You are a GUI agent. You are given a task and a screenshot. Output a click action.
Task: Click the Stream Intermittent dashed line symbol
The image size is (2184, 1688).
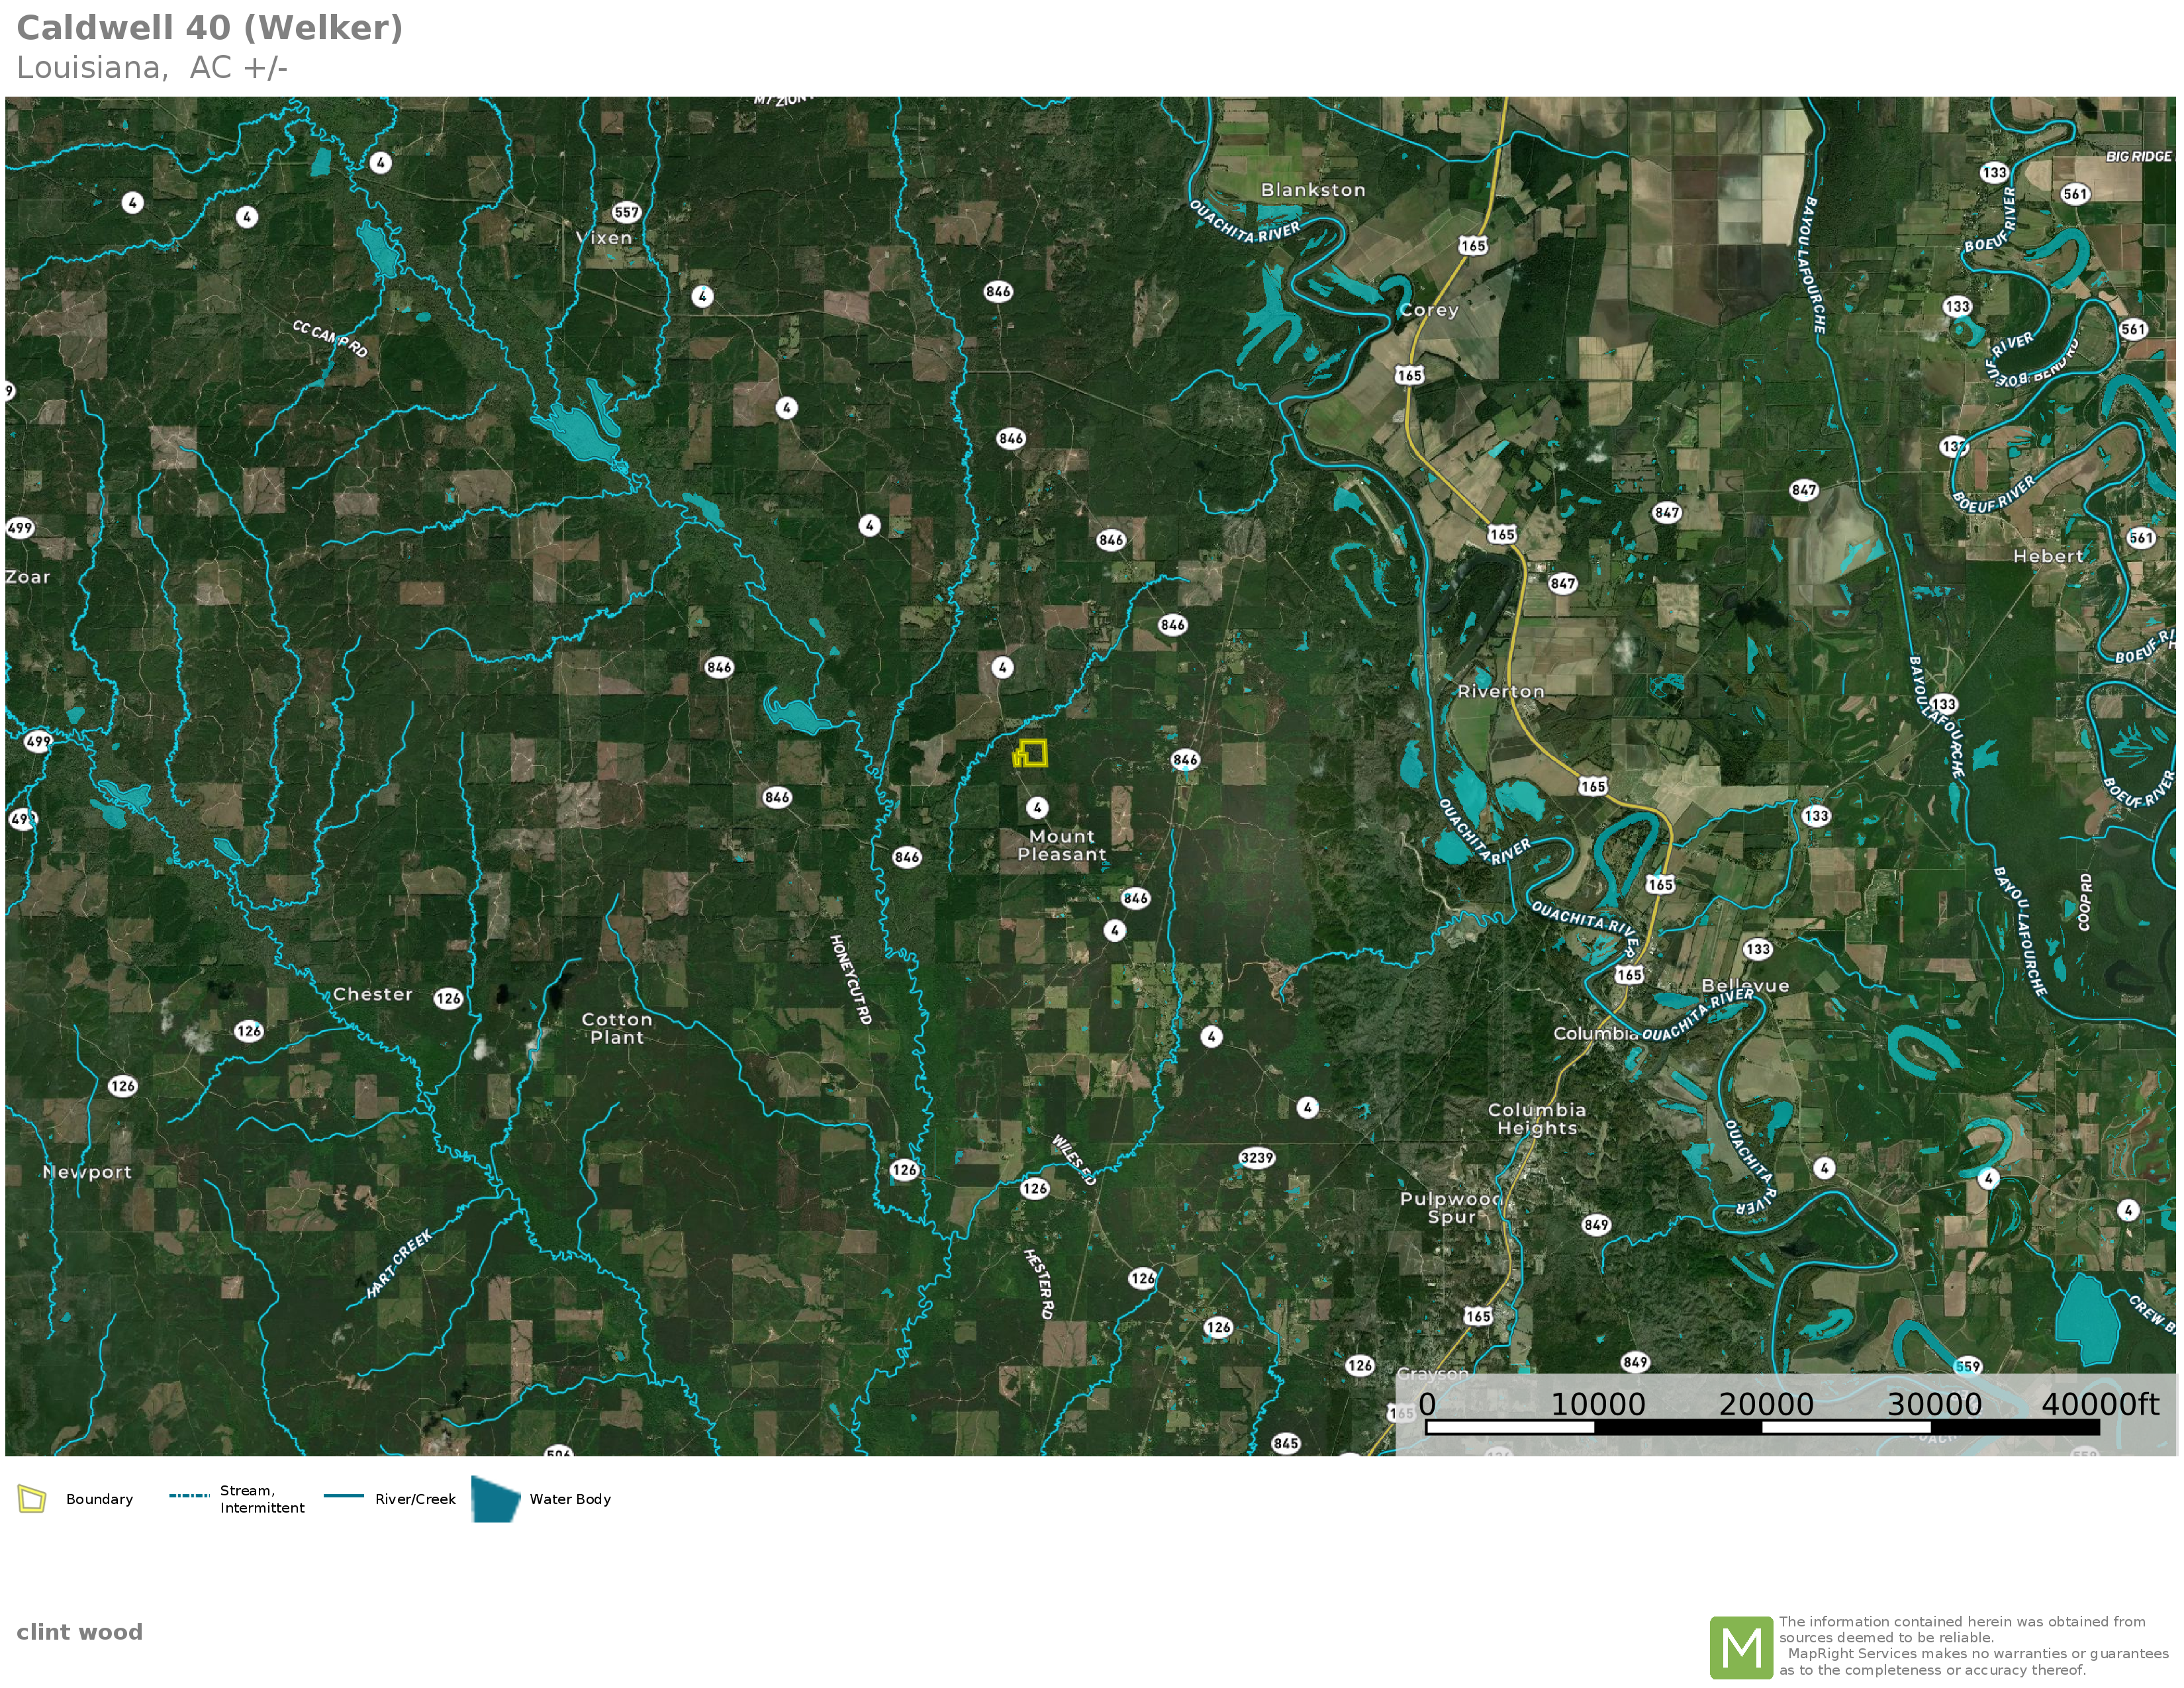pos(189,1496)
